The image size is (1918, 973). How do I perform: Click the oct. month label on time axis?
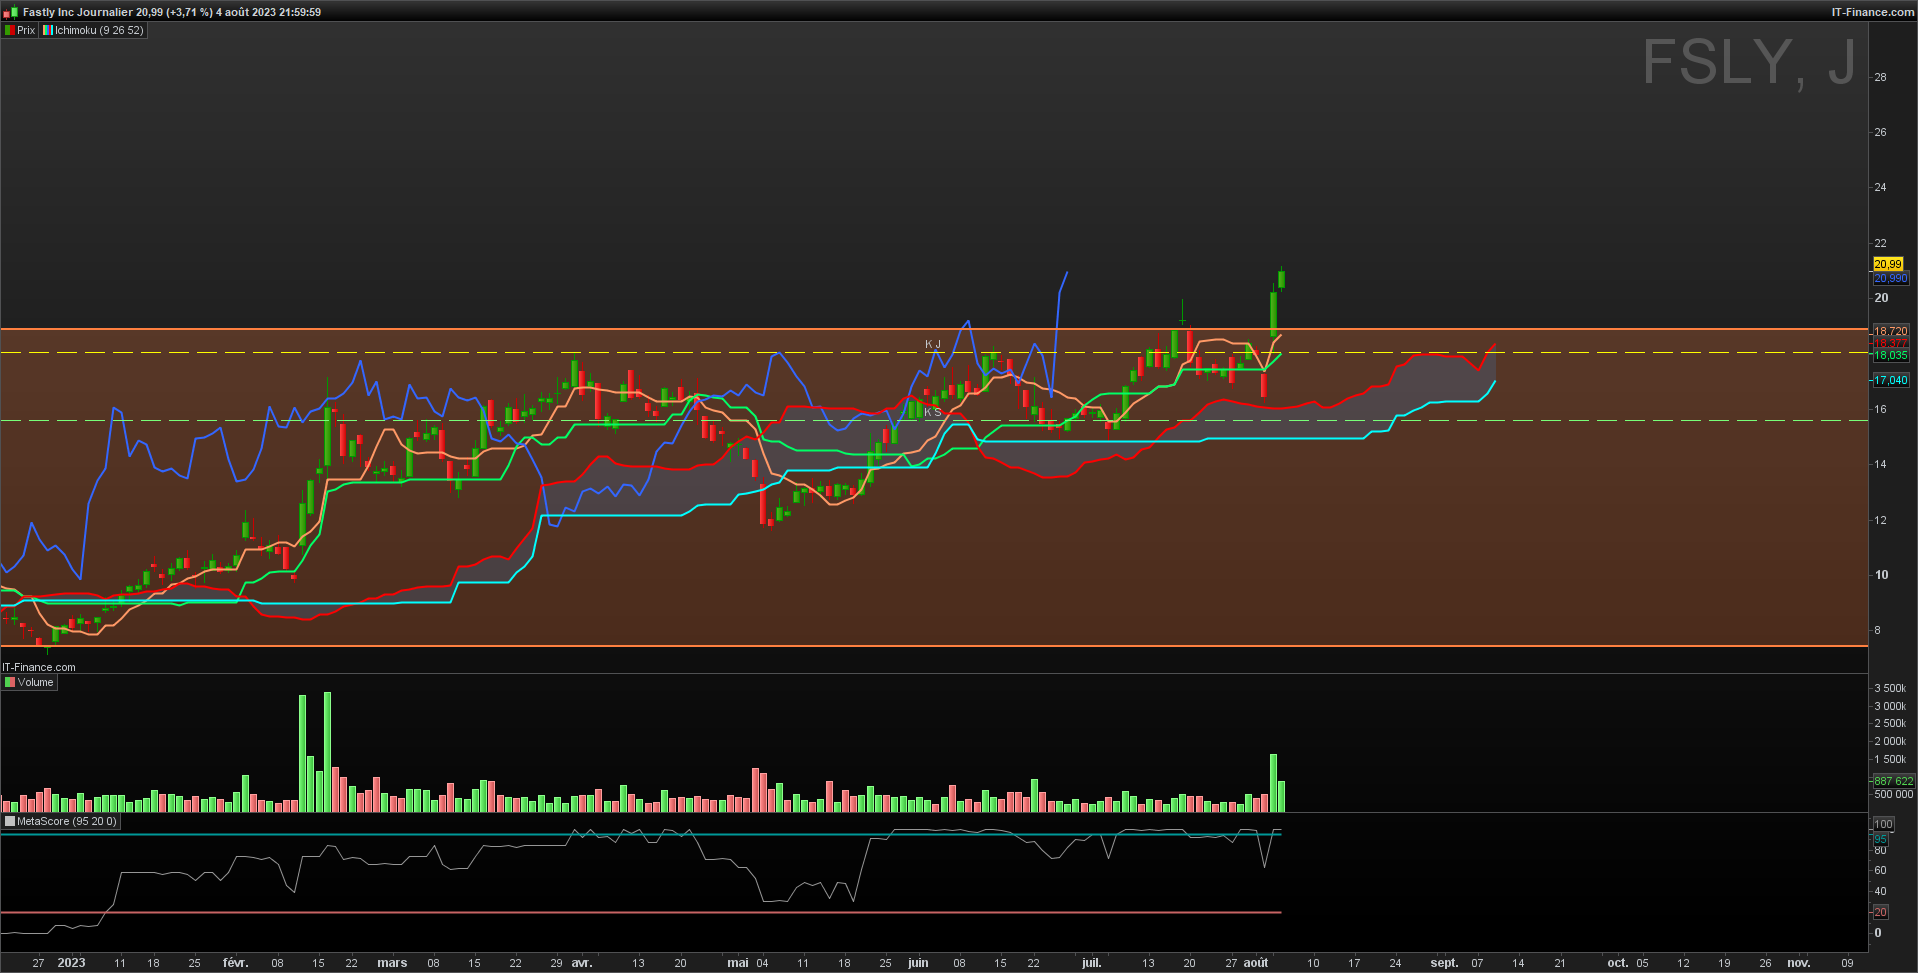1617,963
